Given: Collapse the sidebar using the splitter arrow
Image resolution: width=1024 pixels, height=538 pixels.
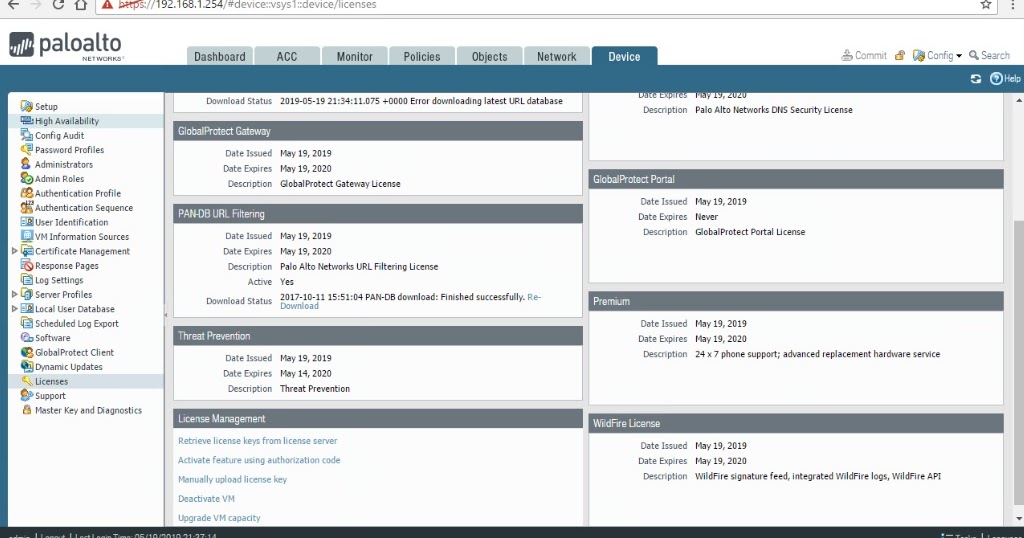Looking at the screenshot, I should click(166, 315).
